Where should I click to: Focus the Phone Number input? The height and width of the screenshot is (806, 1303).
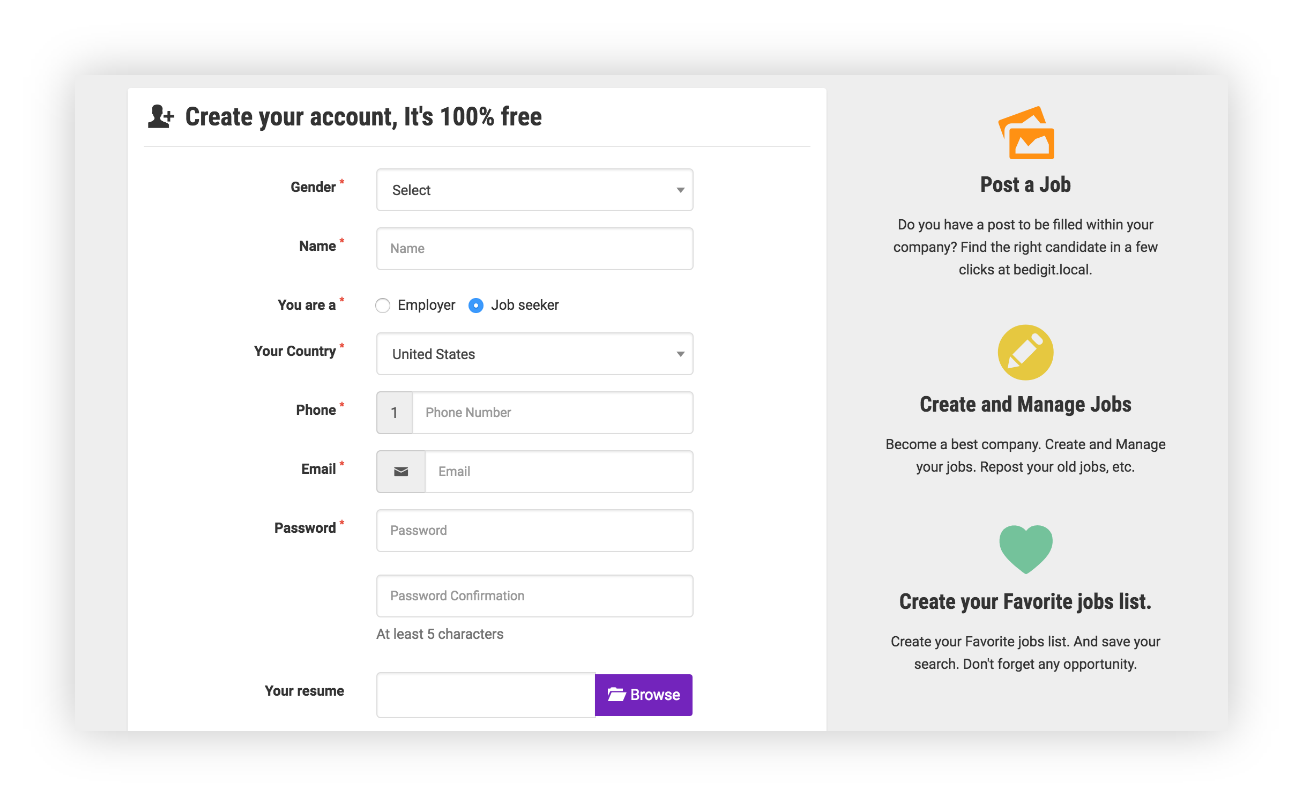552,413
